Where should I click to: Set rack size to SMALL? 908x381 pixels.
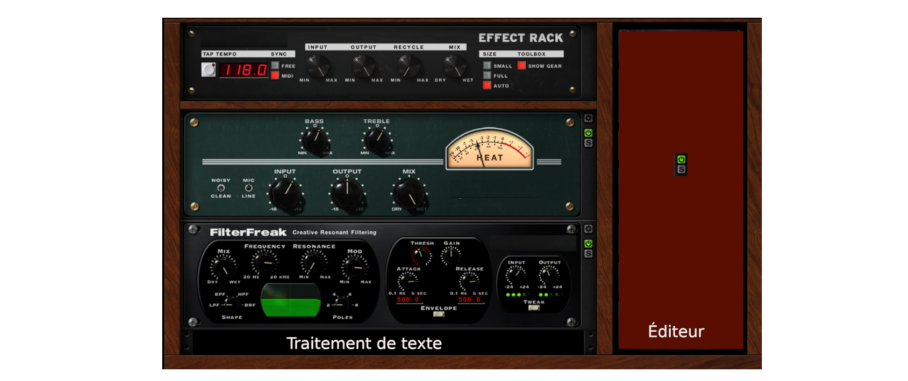(487, 65)
